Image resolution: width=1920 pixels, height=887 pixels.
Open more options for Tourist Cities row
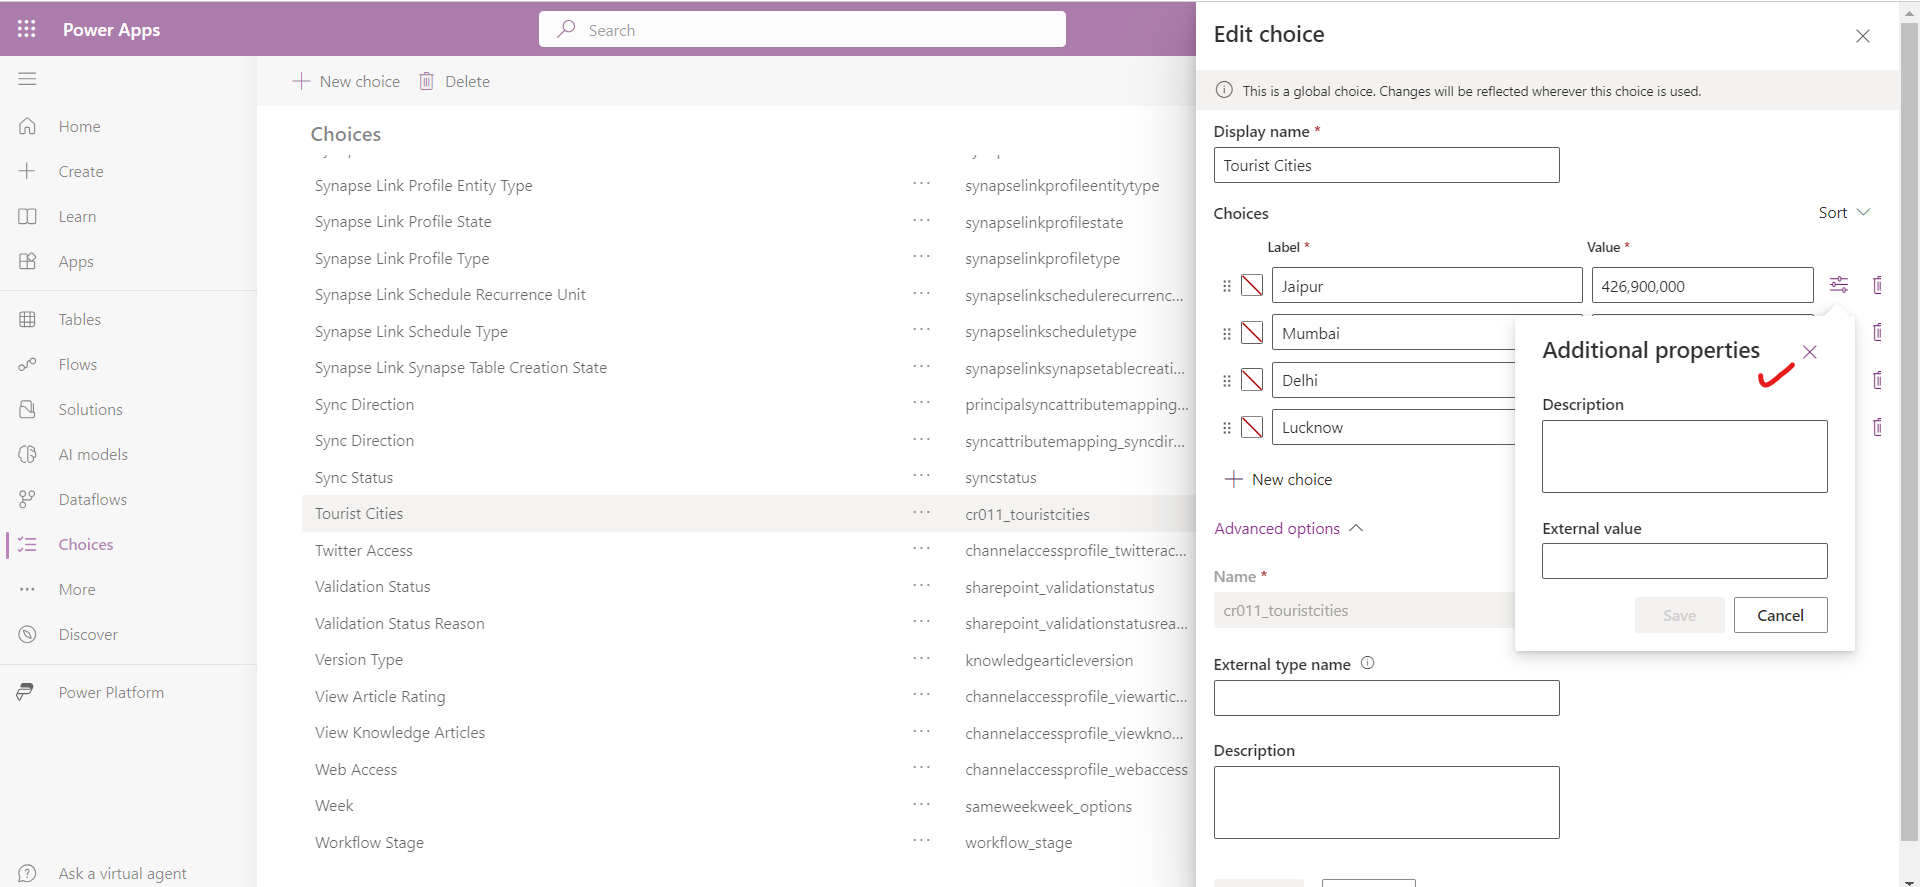[921, 513]
